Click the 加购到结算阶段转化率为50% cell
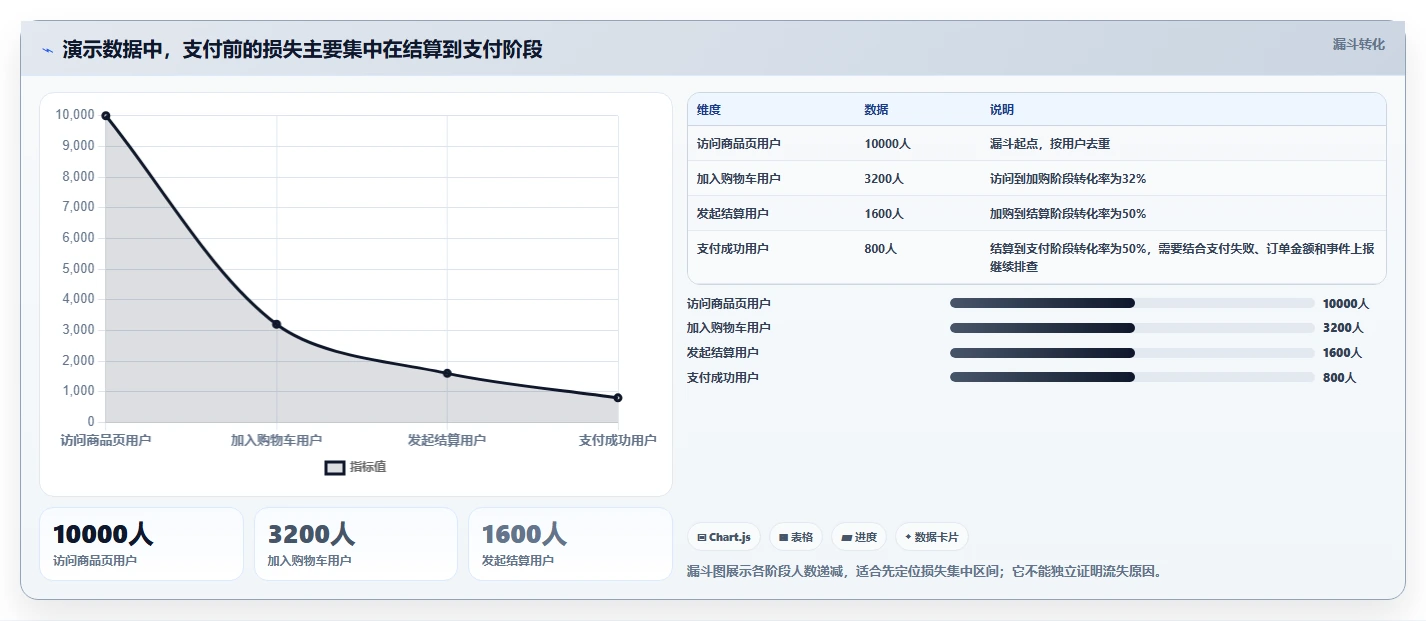 point(1068,214)
